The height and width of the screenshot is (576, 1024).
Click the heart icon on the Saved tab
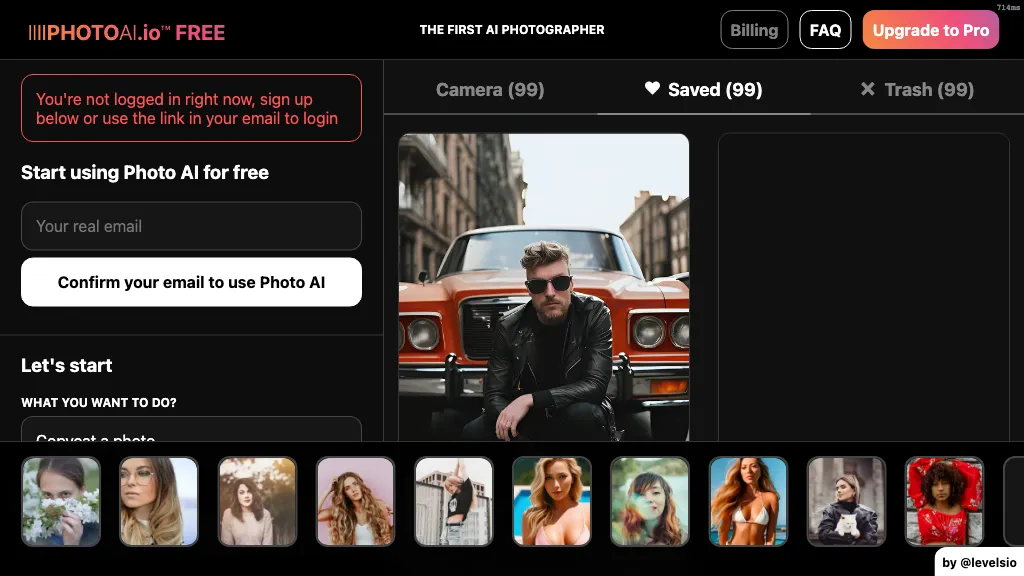(x=650, y=89)
